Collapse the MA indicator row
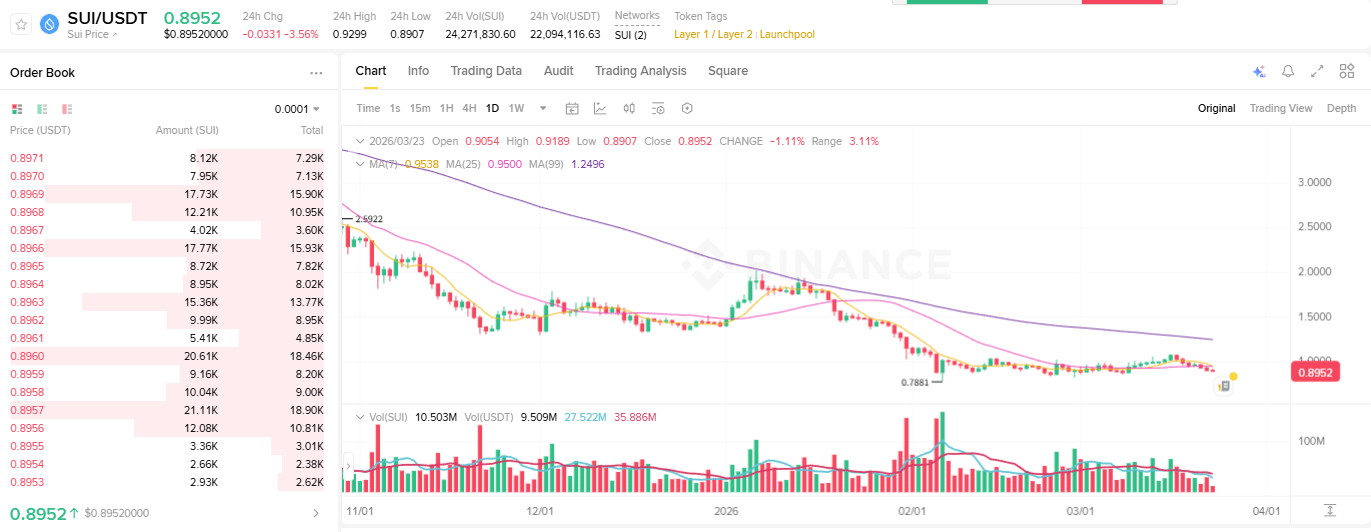 tap(362, 164)
